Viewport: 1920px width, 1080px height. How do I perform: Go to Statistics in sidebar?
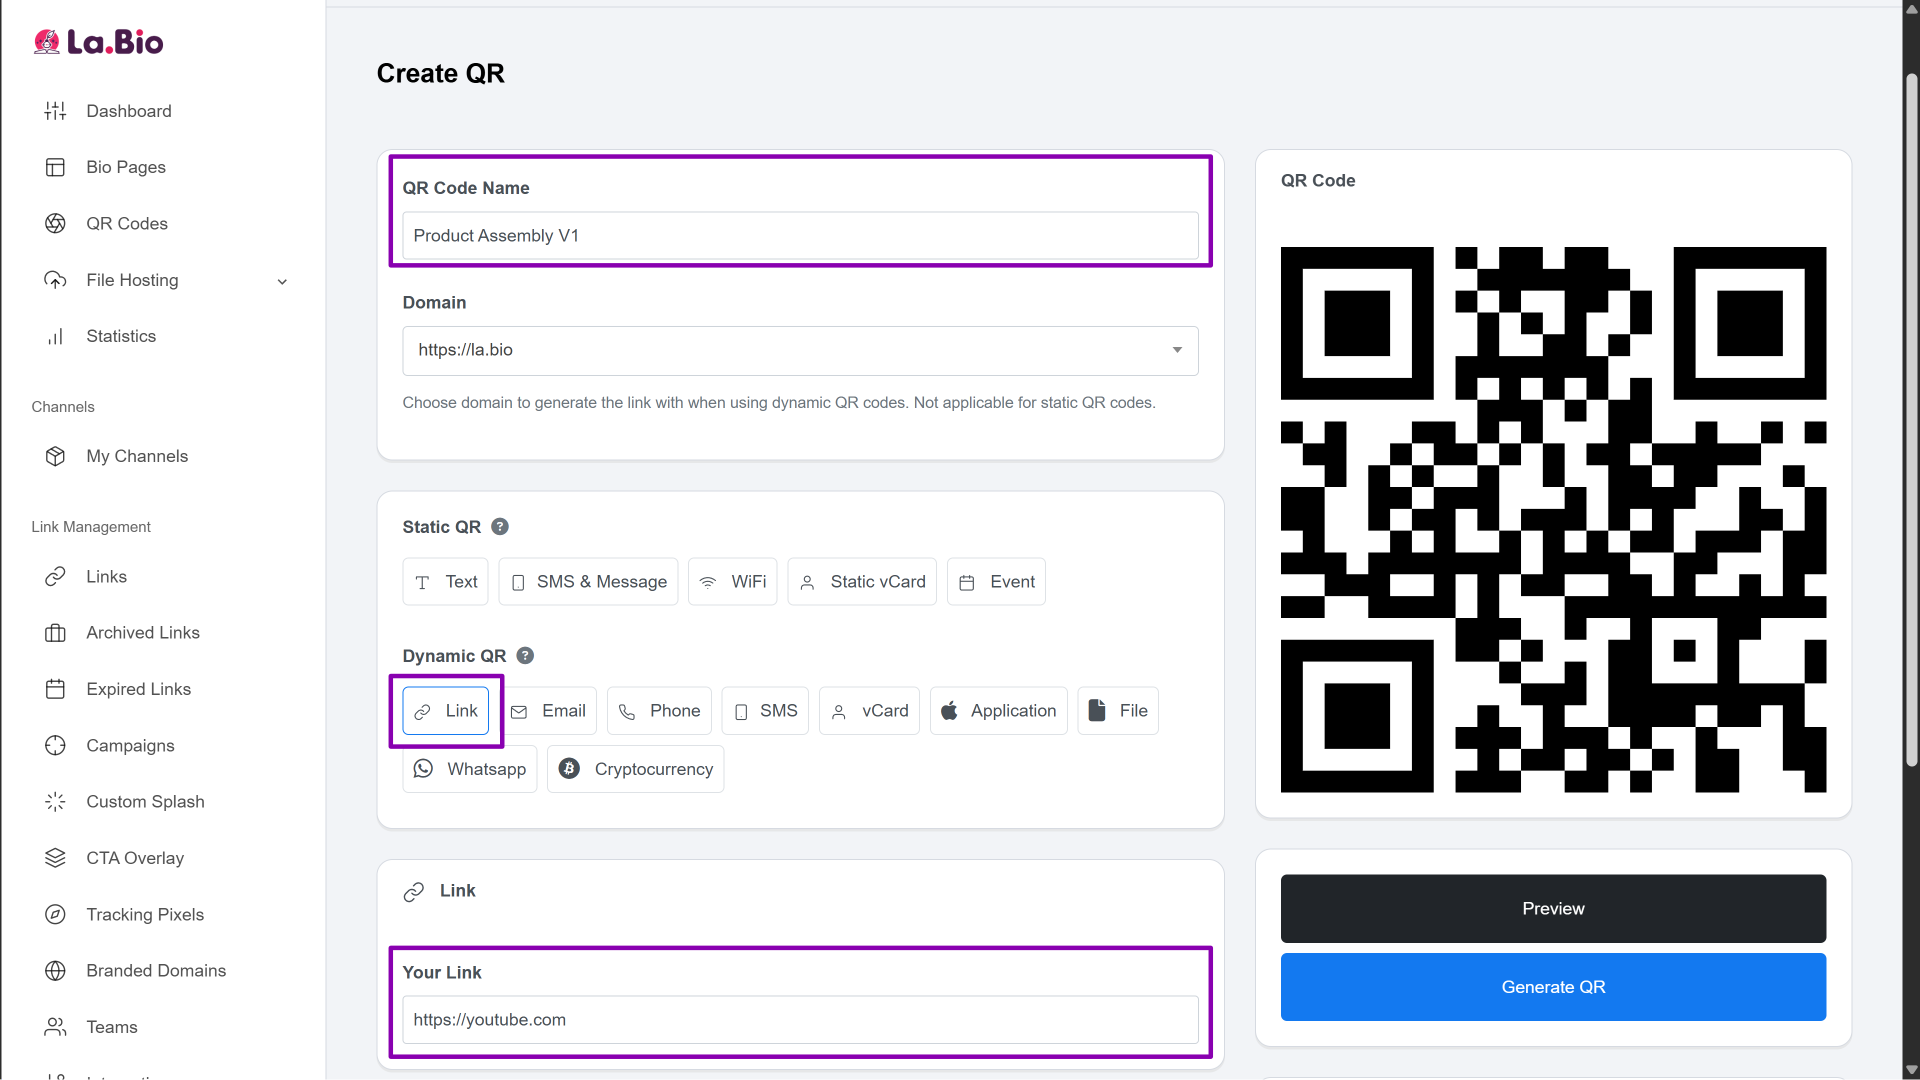[121, 336]
